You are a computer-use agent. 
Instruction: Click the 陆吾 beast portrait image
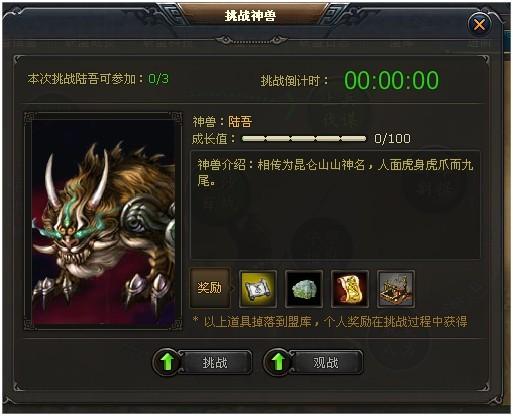point(103,221)
